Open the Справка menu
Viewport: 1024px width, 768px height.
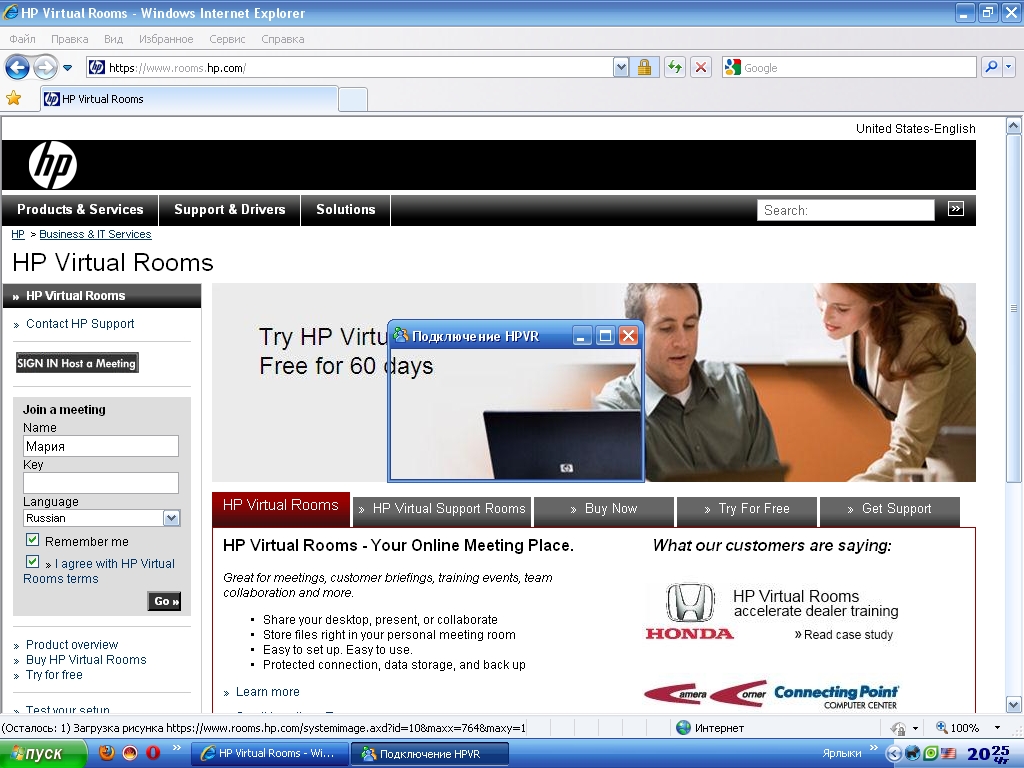pos(283,39)
